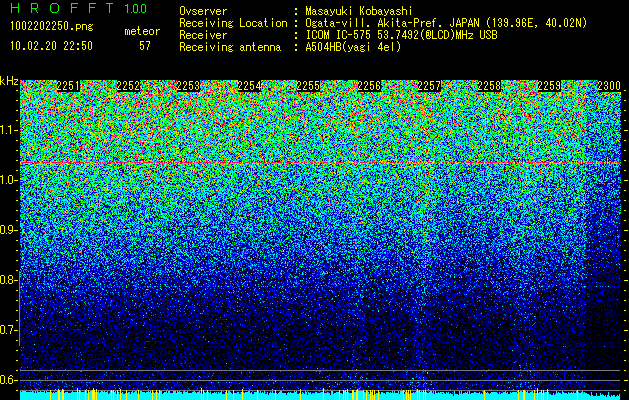Screen dimensions: 629x400
Task: Click the 0.7 kHz axis label
Action: [9, 330]
